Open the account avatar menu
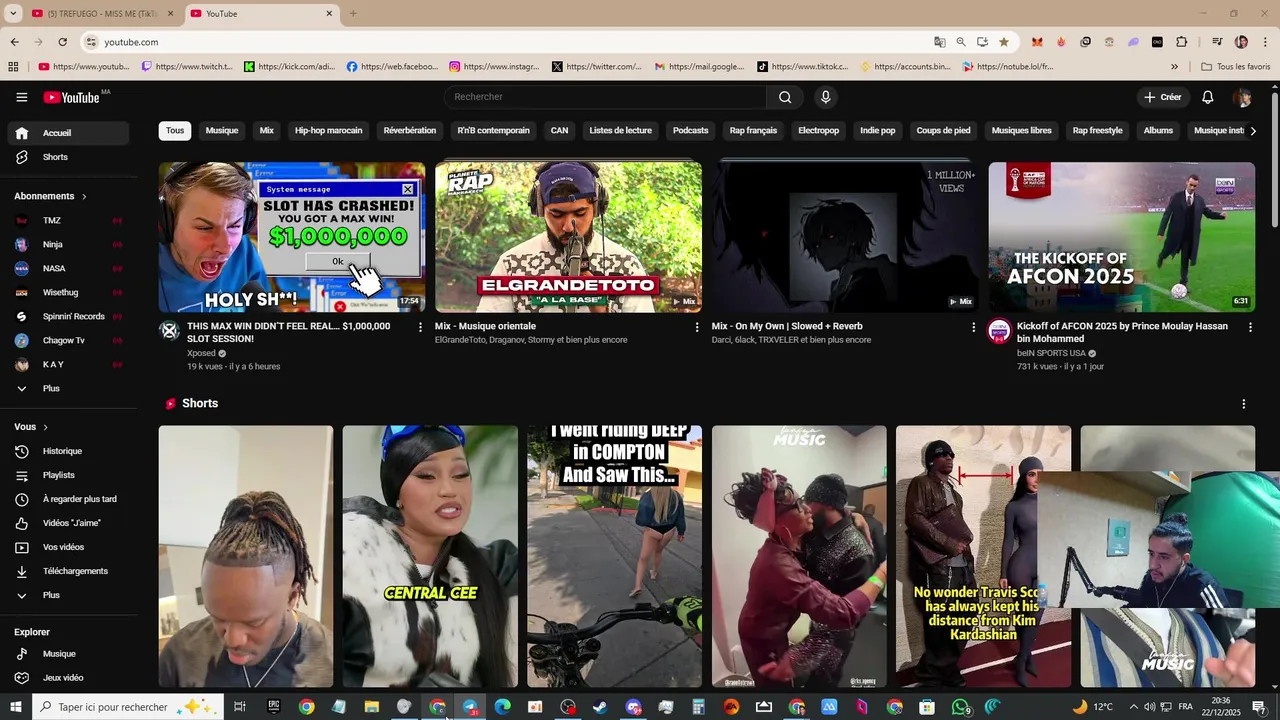This screenshot has width=1280, height=720. (1242, 97)
